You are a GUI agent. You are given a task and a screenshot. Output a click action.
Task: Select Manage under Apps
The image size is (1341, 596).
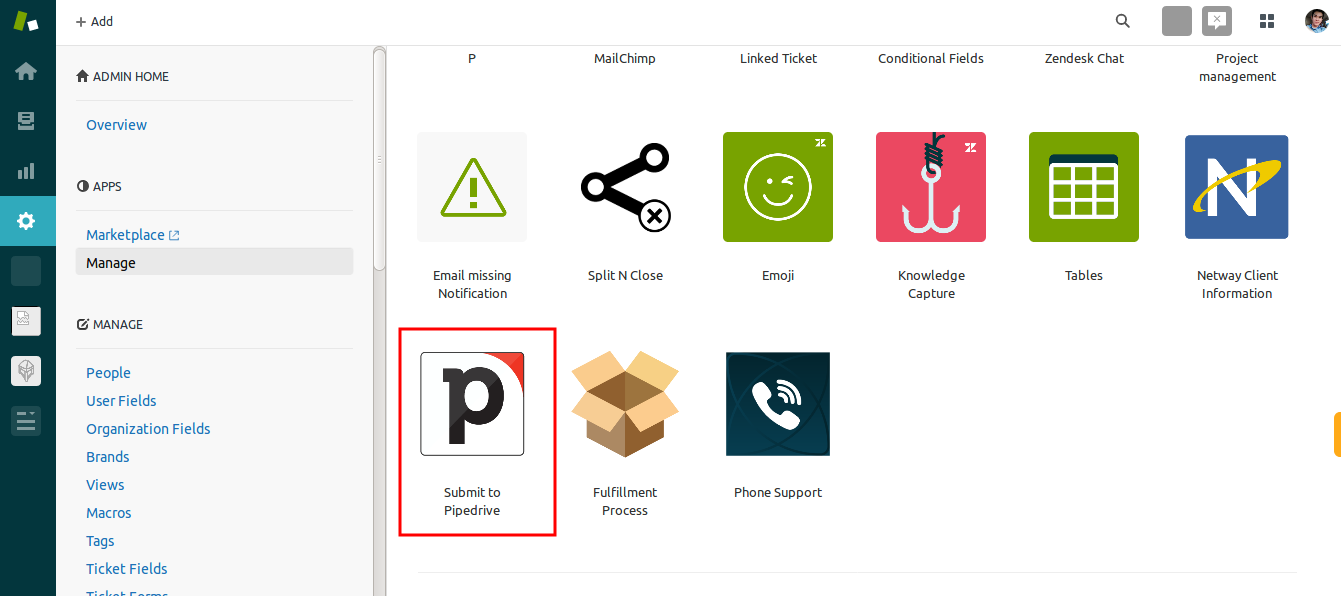(111, 263)
